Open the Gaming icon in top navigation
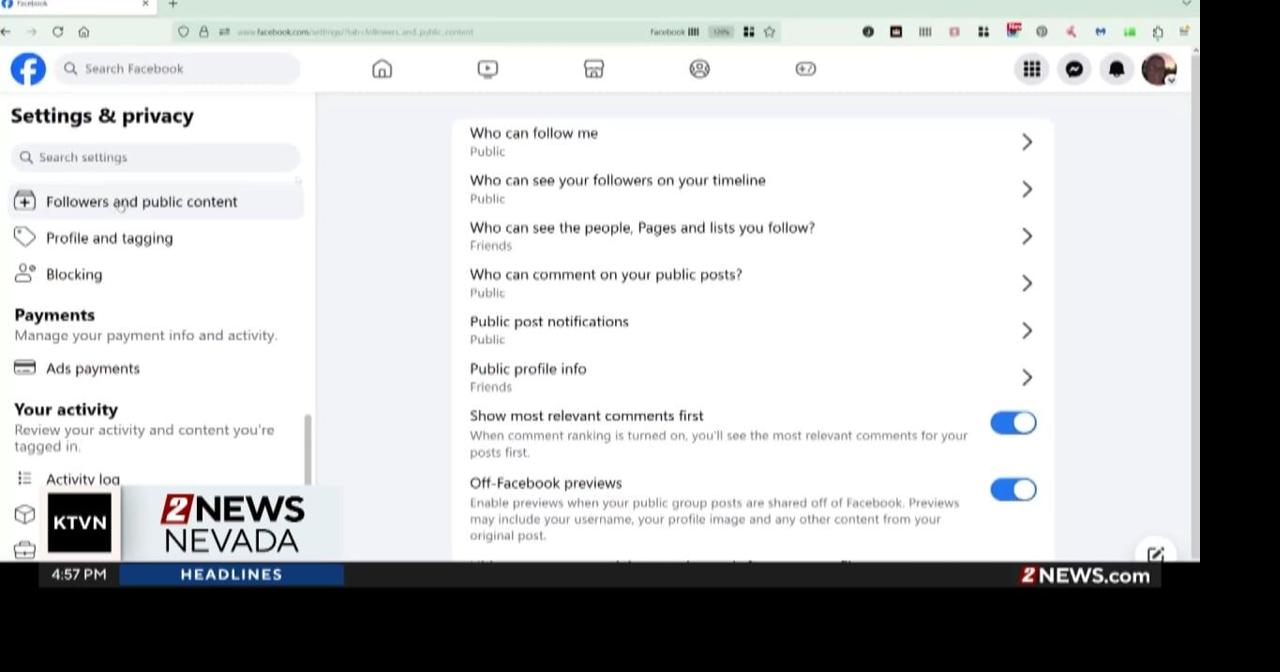Screen dimensions: 1280x672 tap(806, 69)
